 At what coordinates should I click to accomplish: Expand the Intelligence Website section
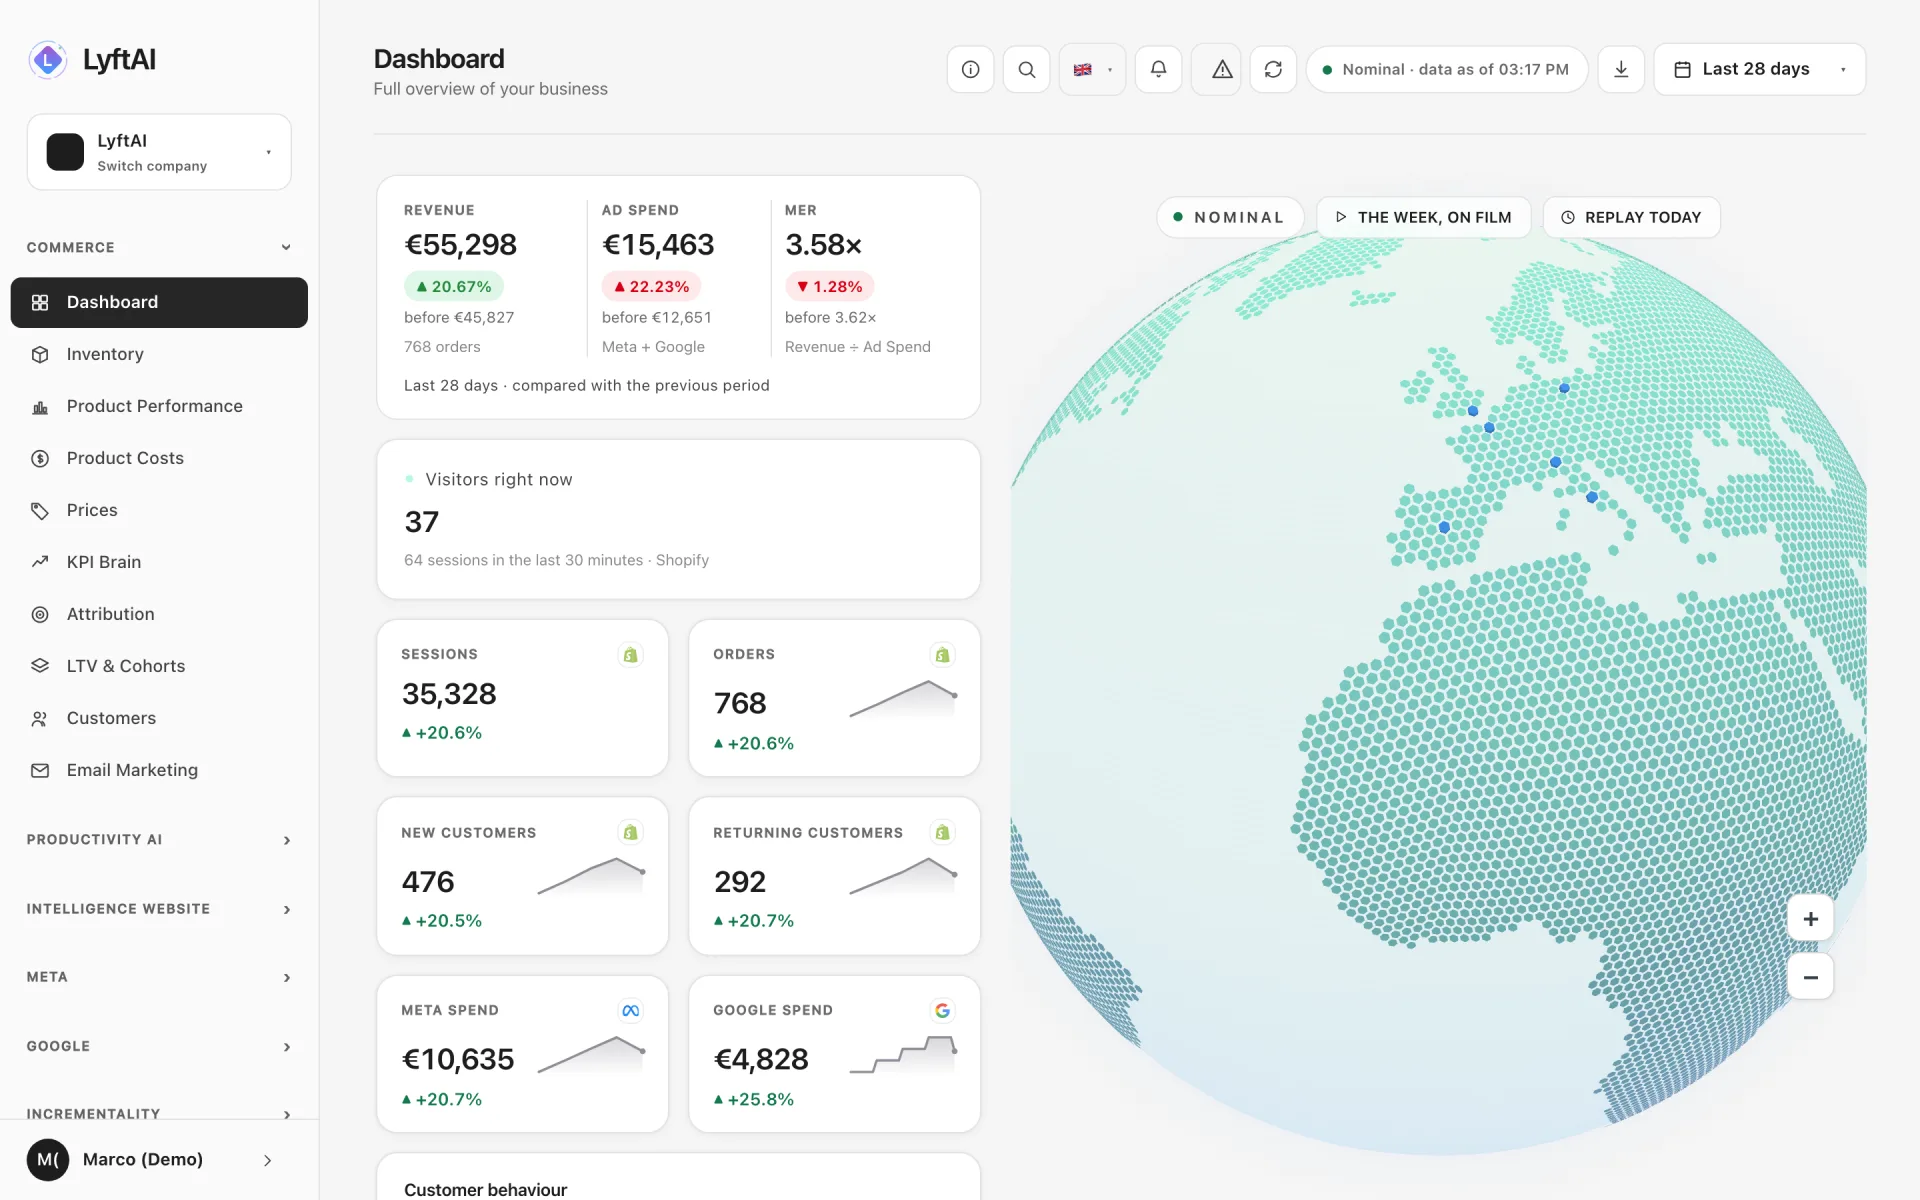(x=159, y=909)
